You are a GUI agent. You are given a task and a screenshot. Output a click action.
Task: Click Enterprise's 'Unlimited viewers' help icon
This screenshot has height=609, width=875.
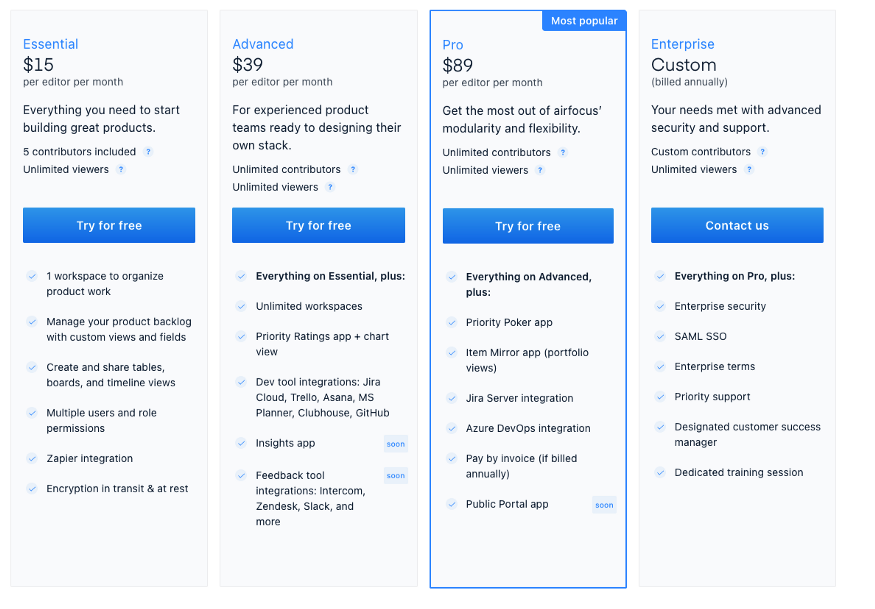(750, 171)
